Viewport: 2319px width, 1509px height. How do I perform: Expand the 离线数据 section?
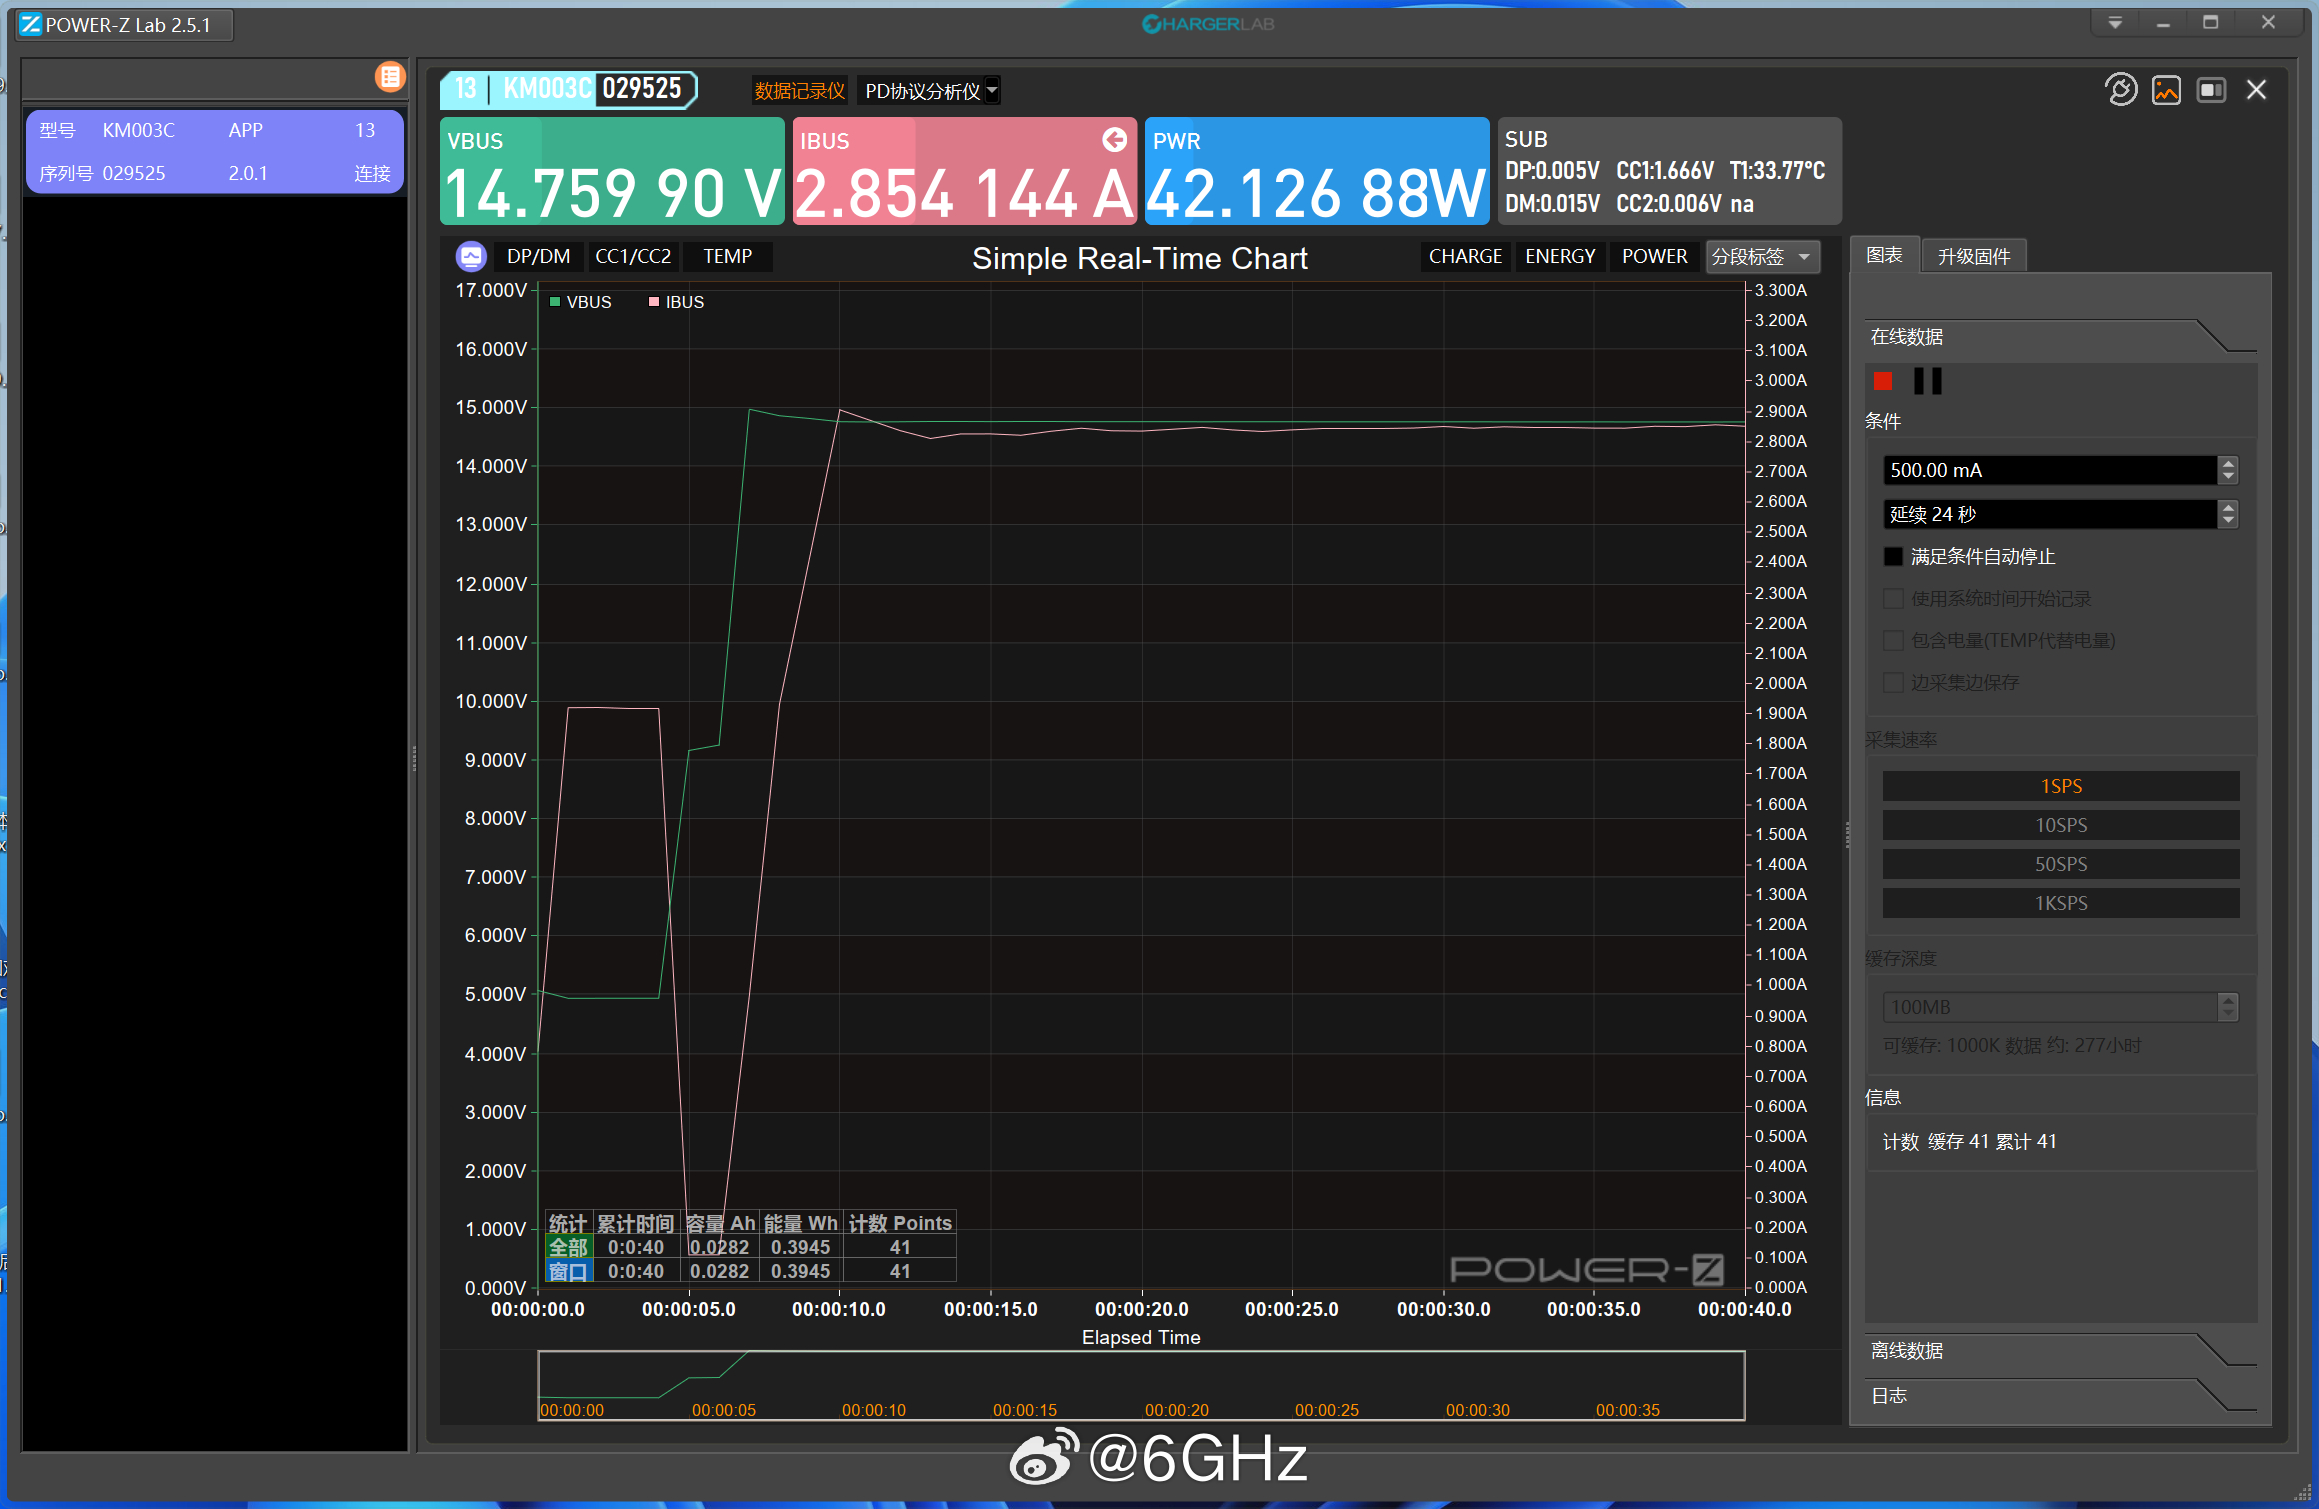click(2060, 1351)
